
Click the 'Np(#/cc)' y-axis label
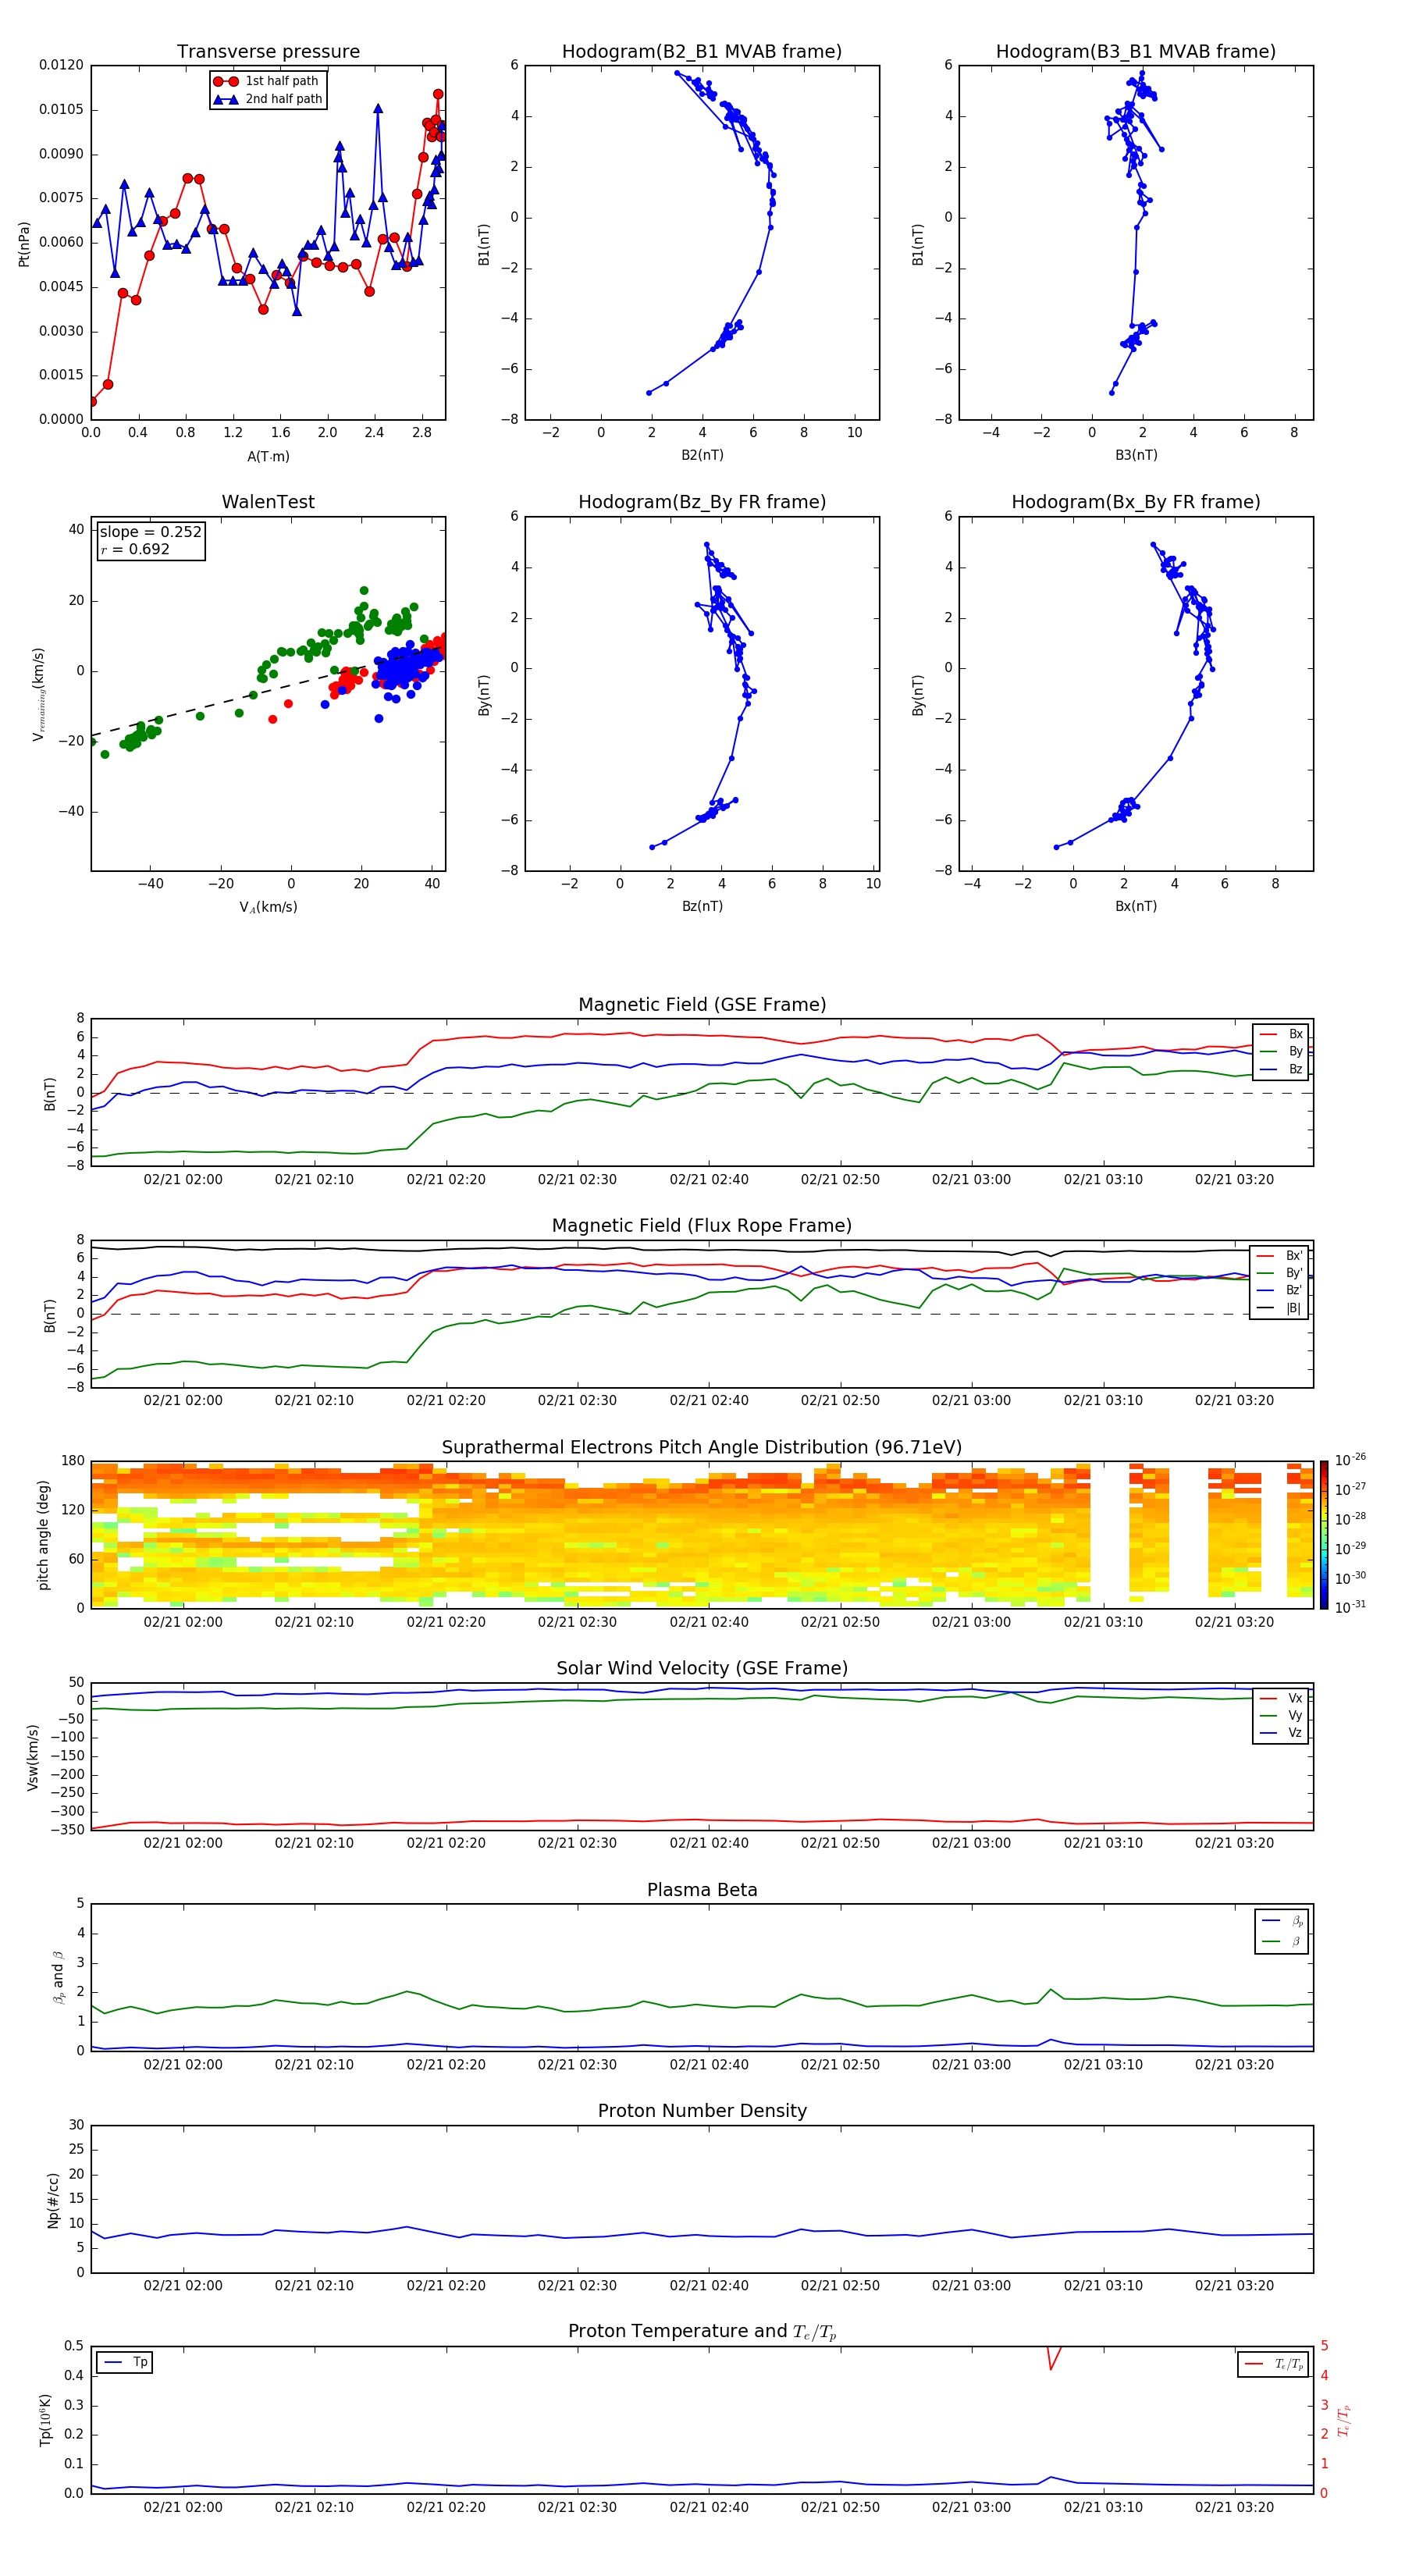[x=53, y=2200]
